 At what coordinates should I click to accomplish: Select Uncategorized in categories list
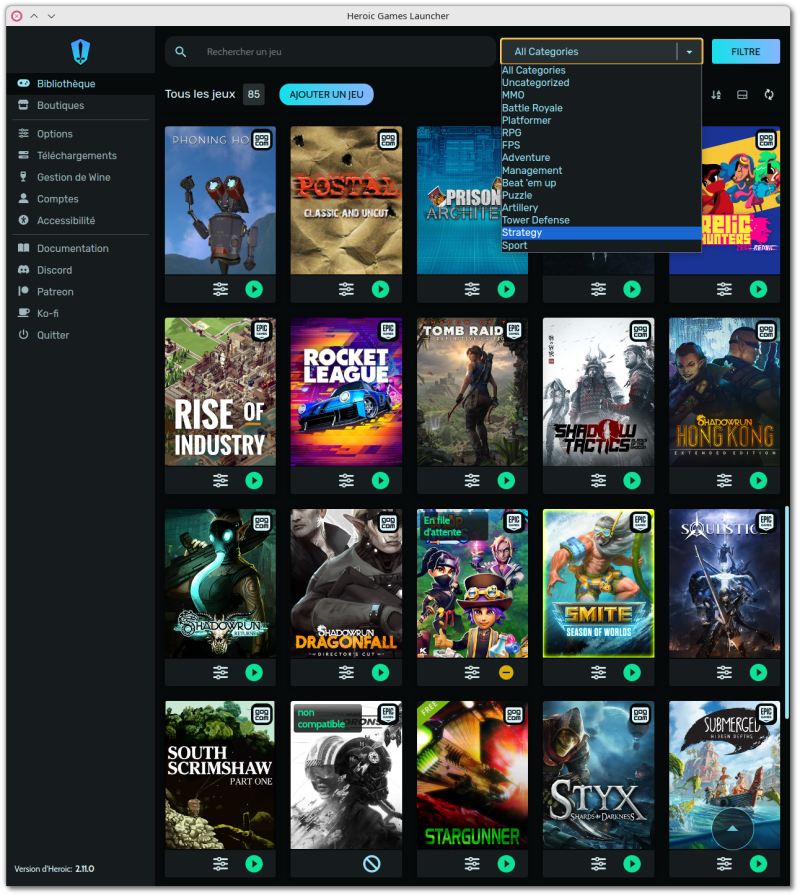click(x=601, y=83)
